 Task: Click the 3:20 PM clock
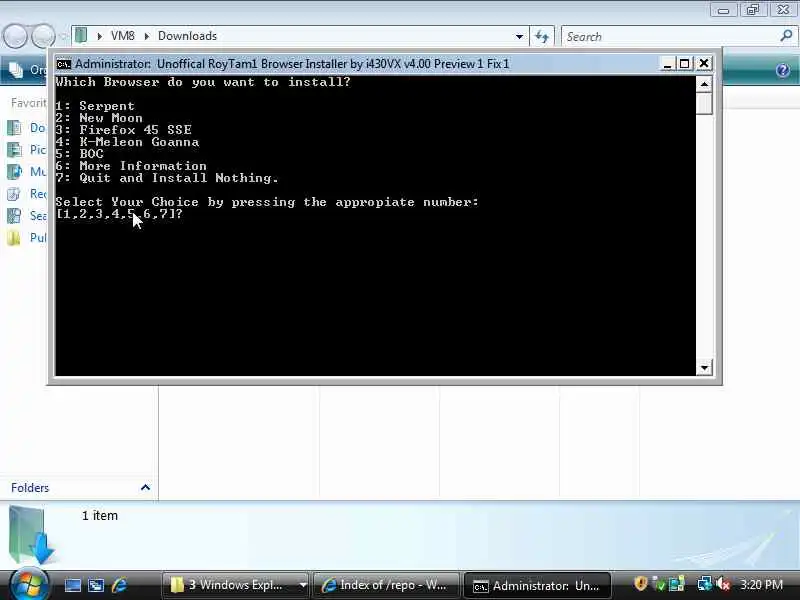tap(761, 585)
